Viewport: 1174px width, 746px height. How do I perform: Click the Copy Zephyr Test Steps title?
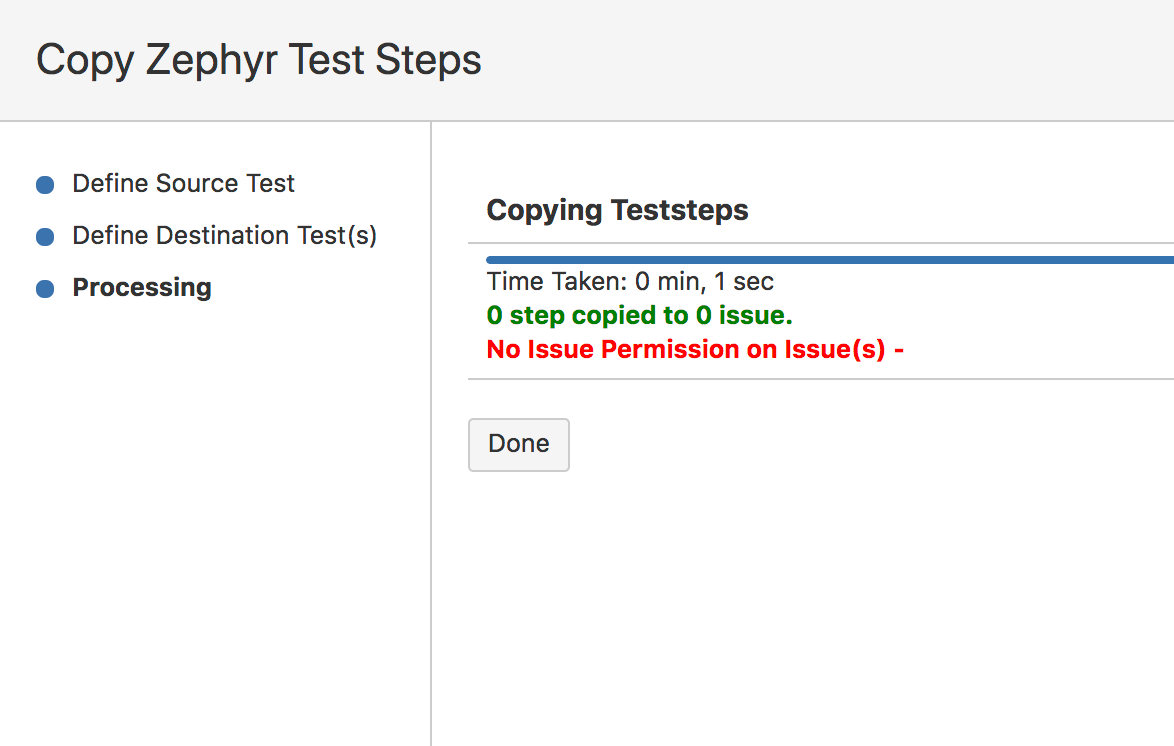coord(258,60)
